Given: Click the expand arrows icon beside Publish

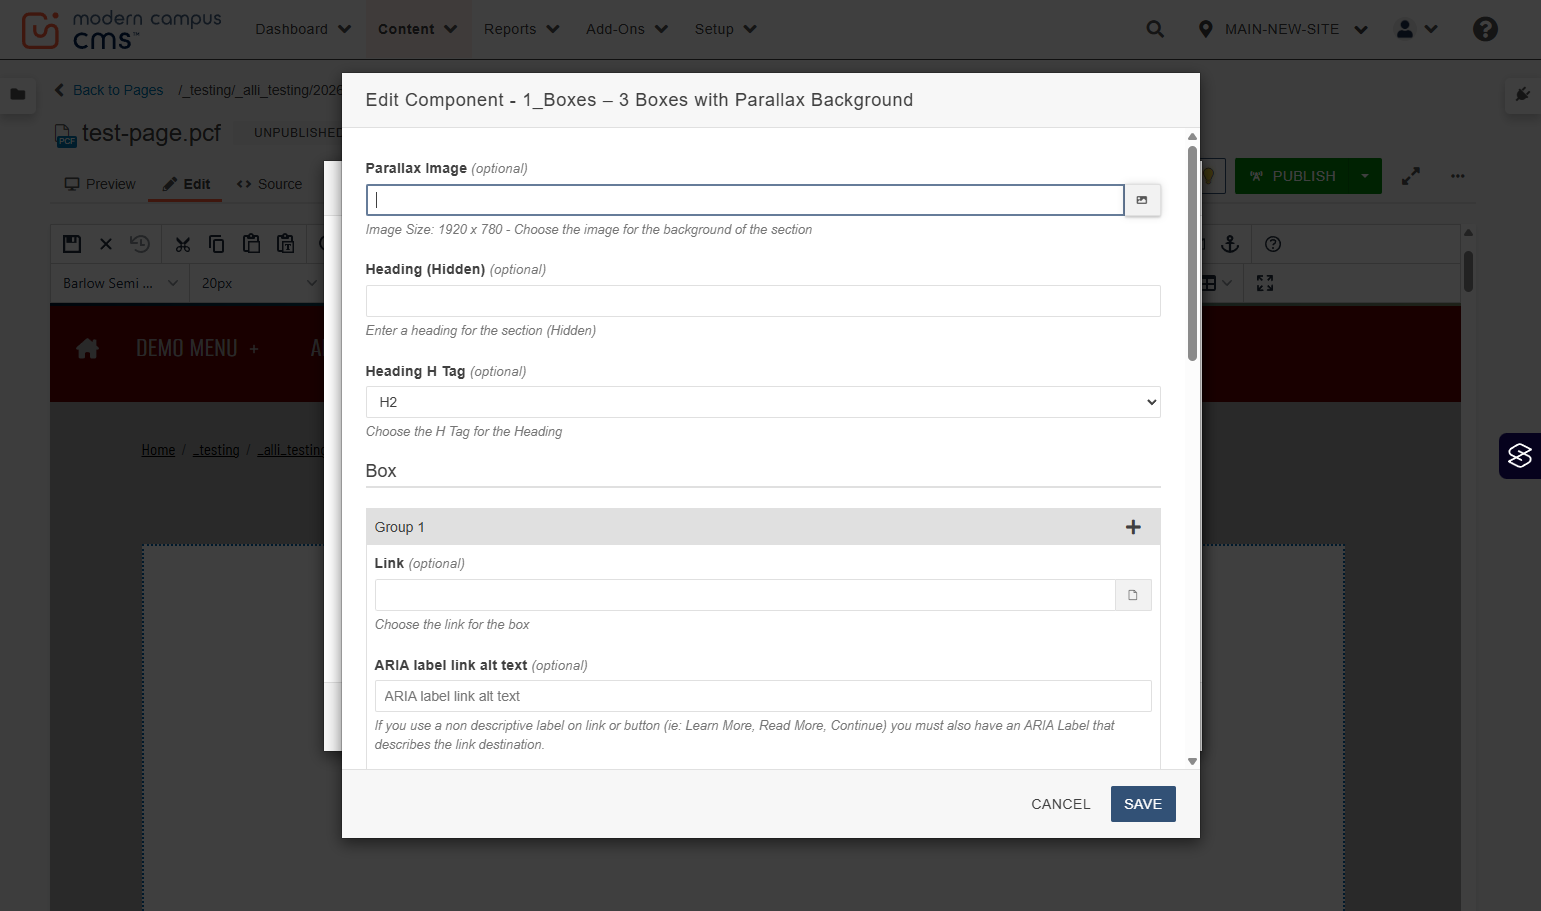Looking at the screenshot, I should pos(1411,176).
